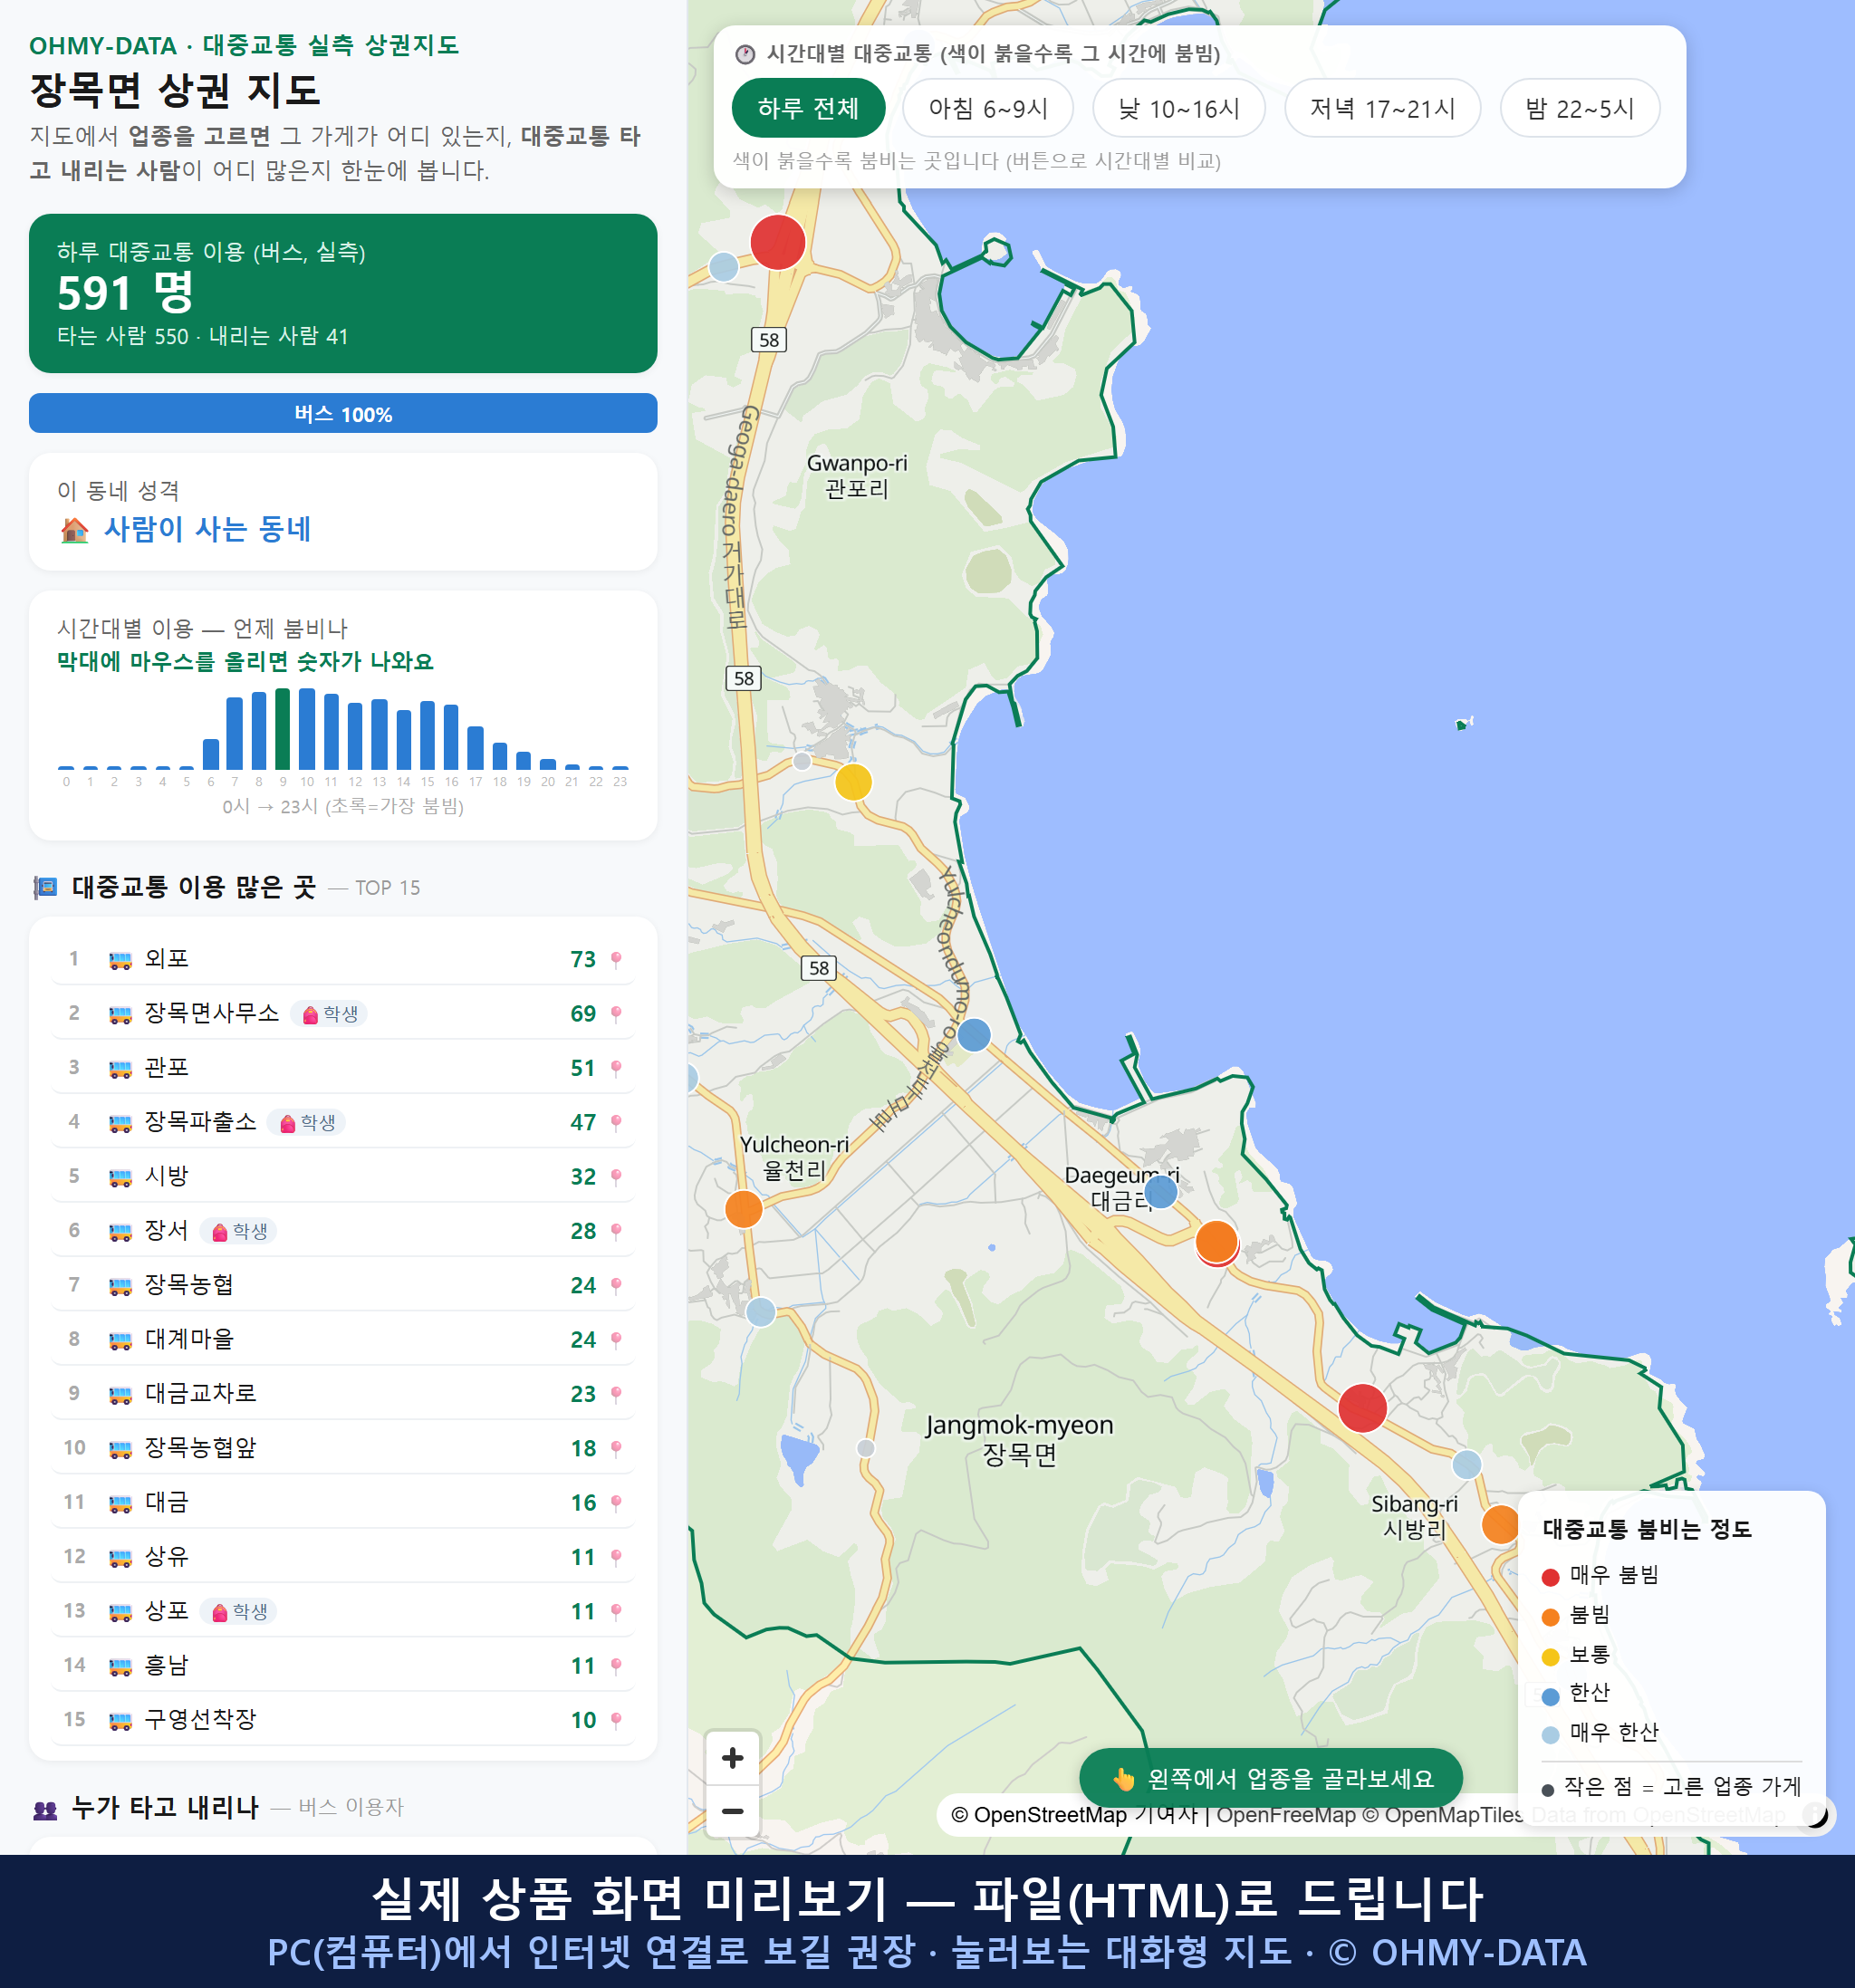
Task: Select the yellow stop marker on the map
Action: [853, 782]
